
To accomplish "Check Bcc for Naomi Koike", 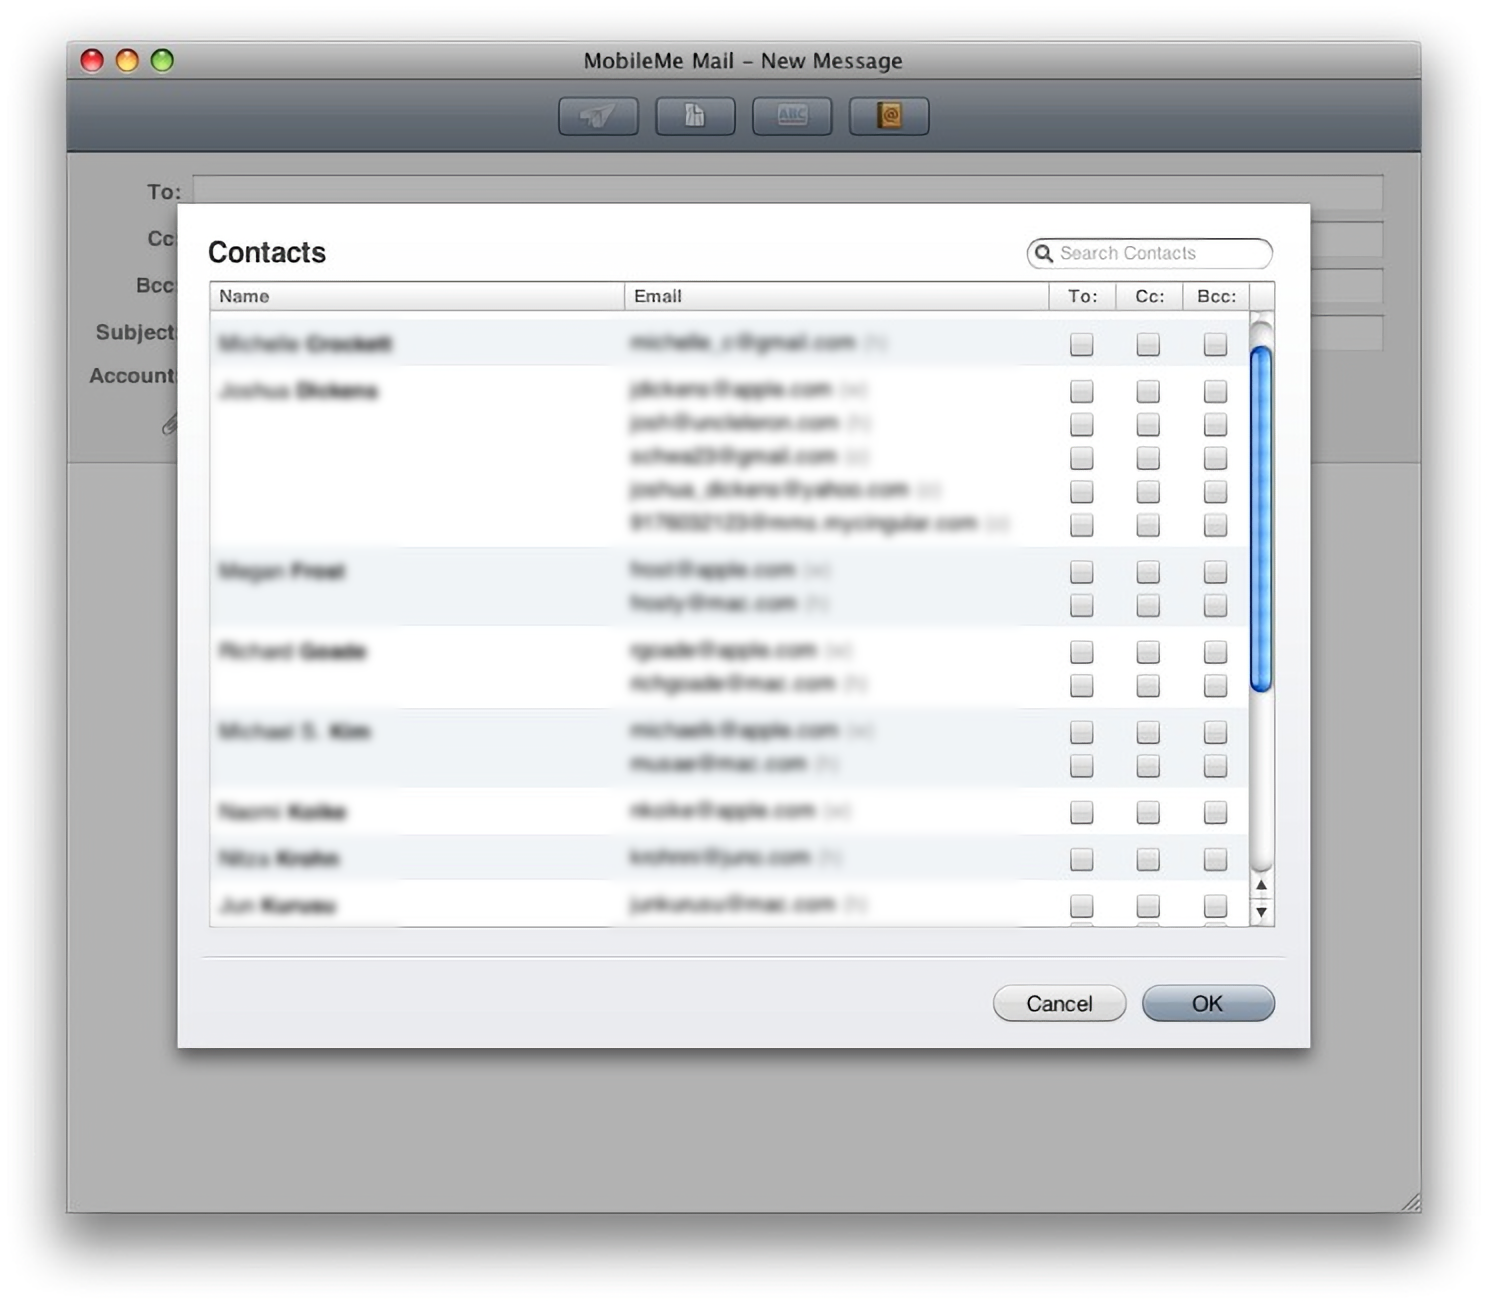I will tap(1215, 811).
